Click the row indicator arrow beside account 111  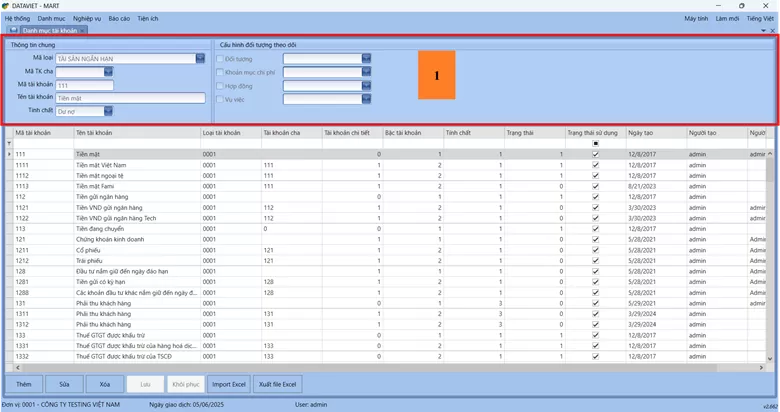(9, 154)
